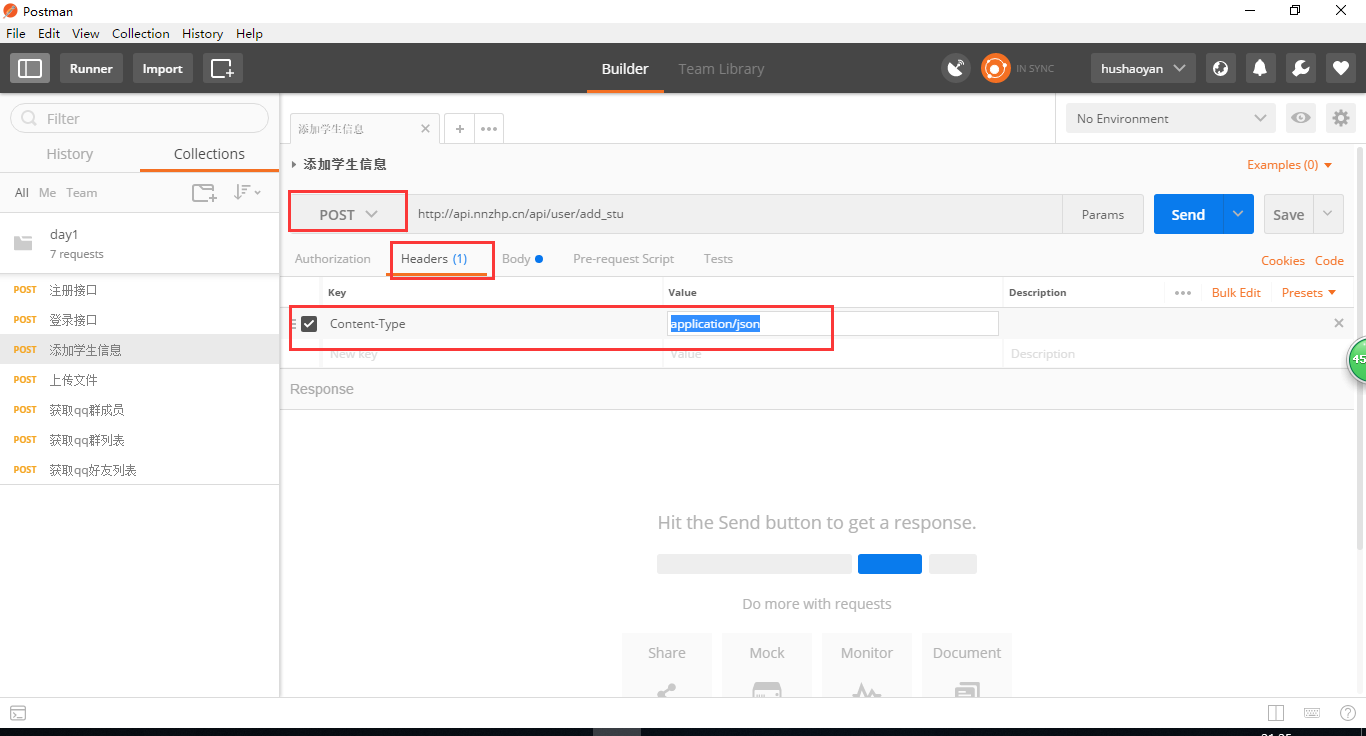
Task: Open tab options ellipsis menu
Action: point(489,128)
